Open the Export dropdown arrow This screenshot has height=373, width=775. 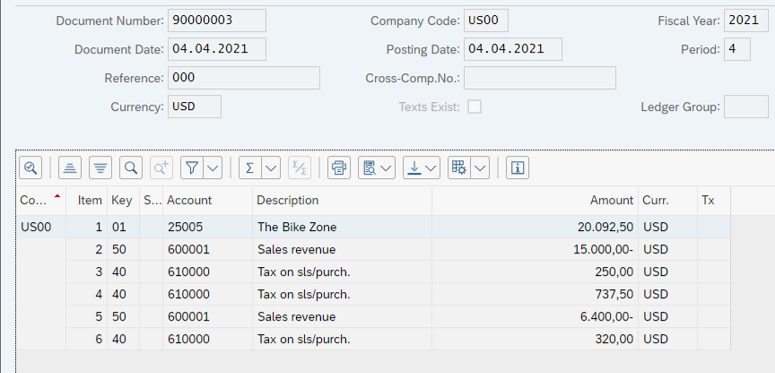pos(431,168)
